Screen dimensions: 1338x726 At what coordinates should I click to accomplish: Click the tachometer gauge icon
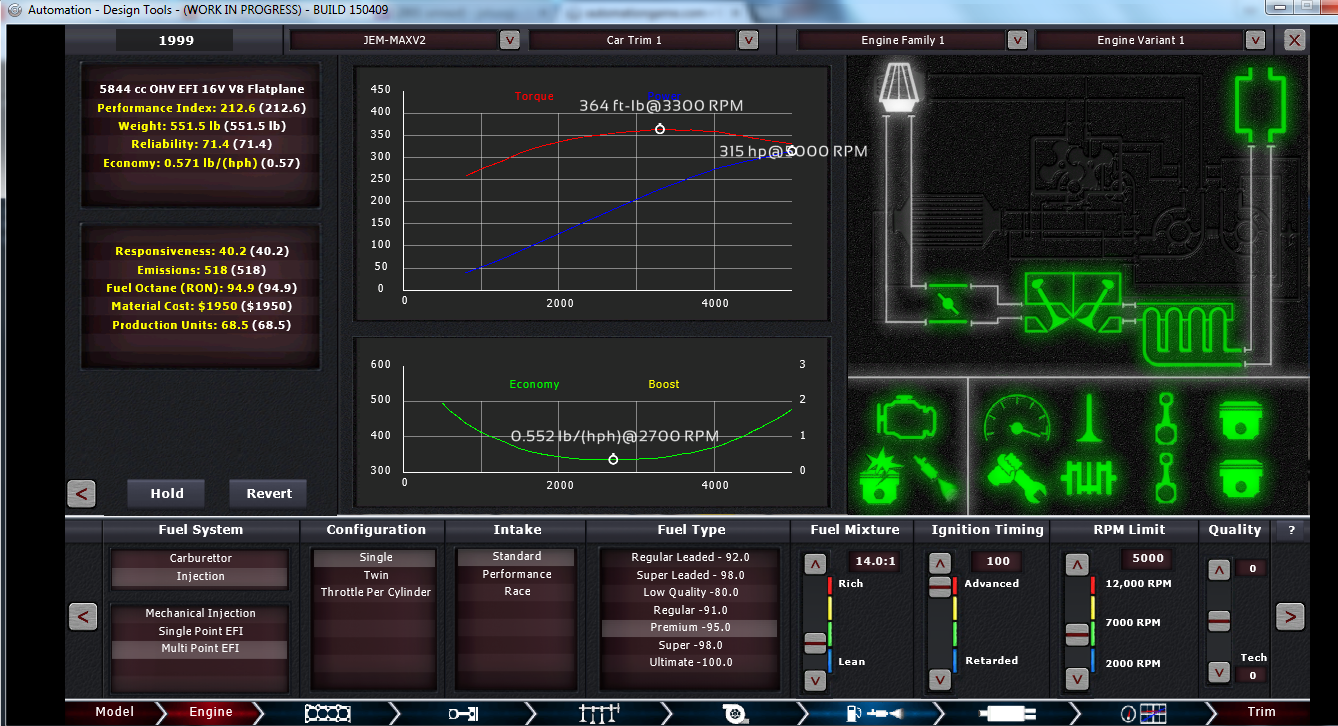(1017, 418)
